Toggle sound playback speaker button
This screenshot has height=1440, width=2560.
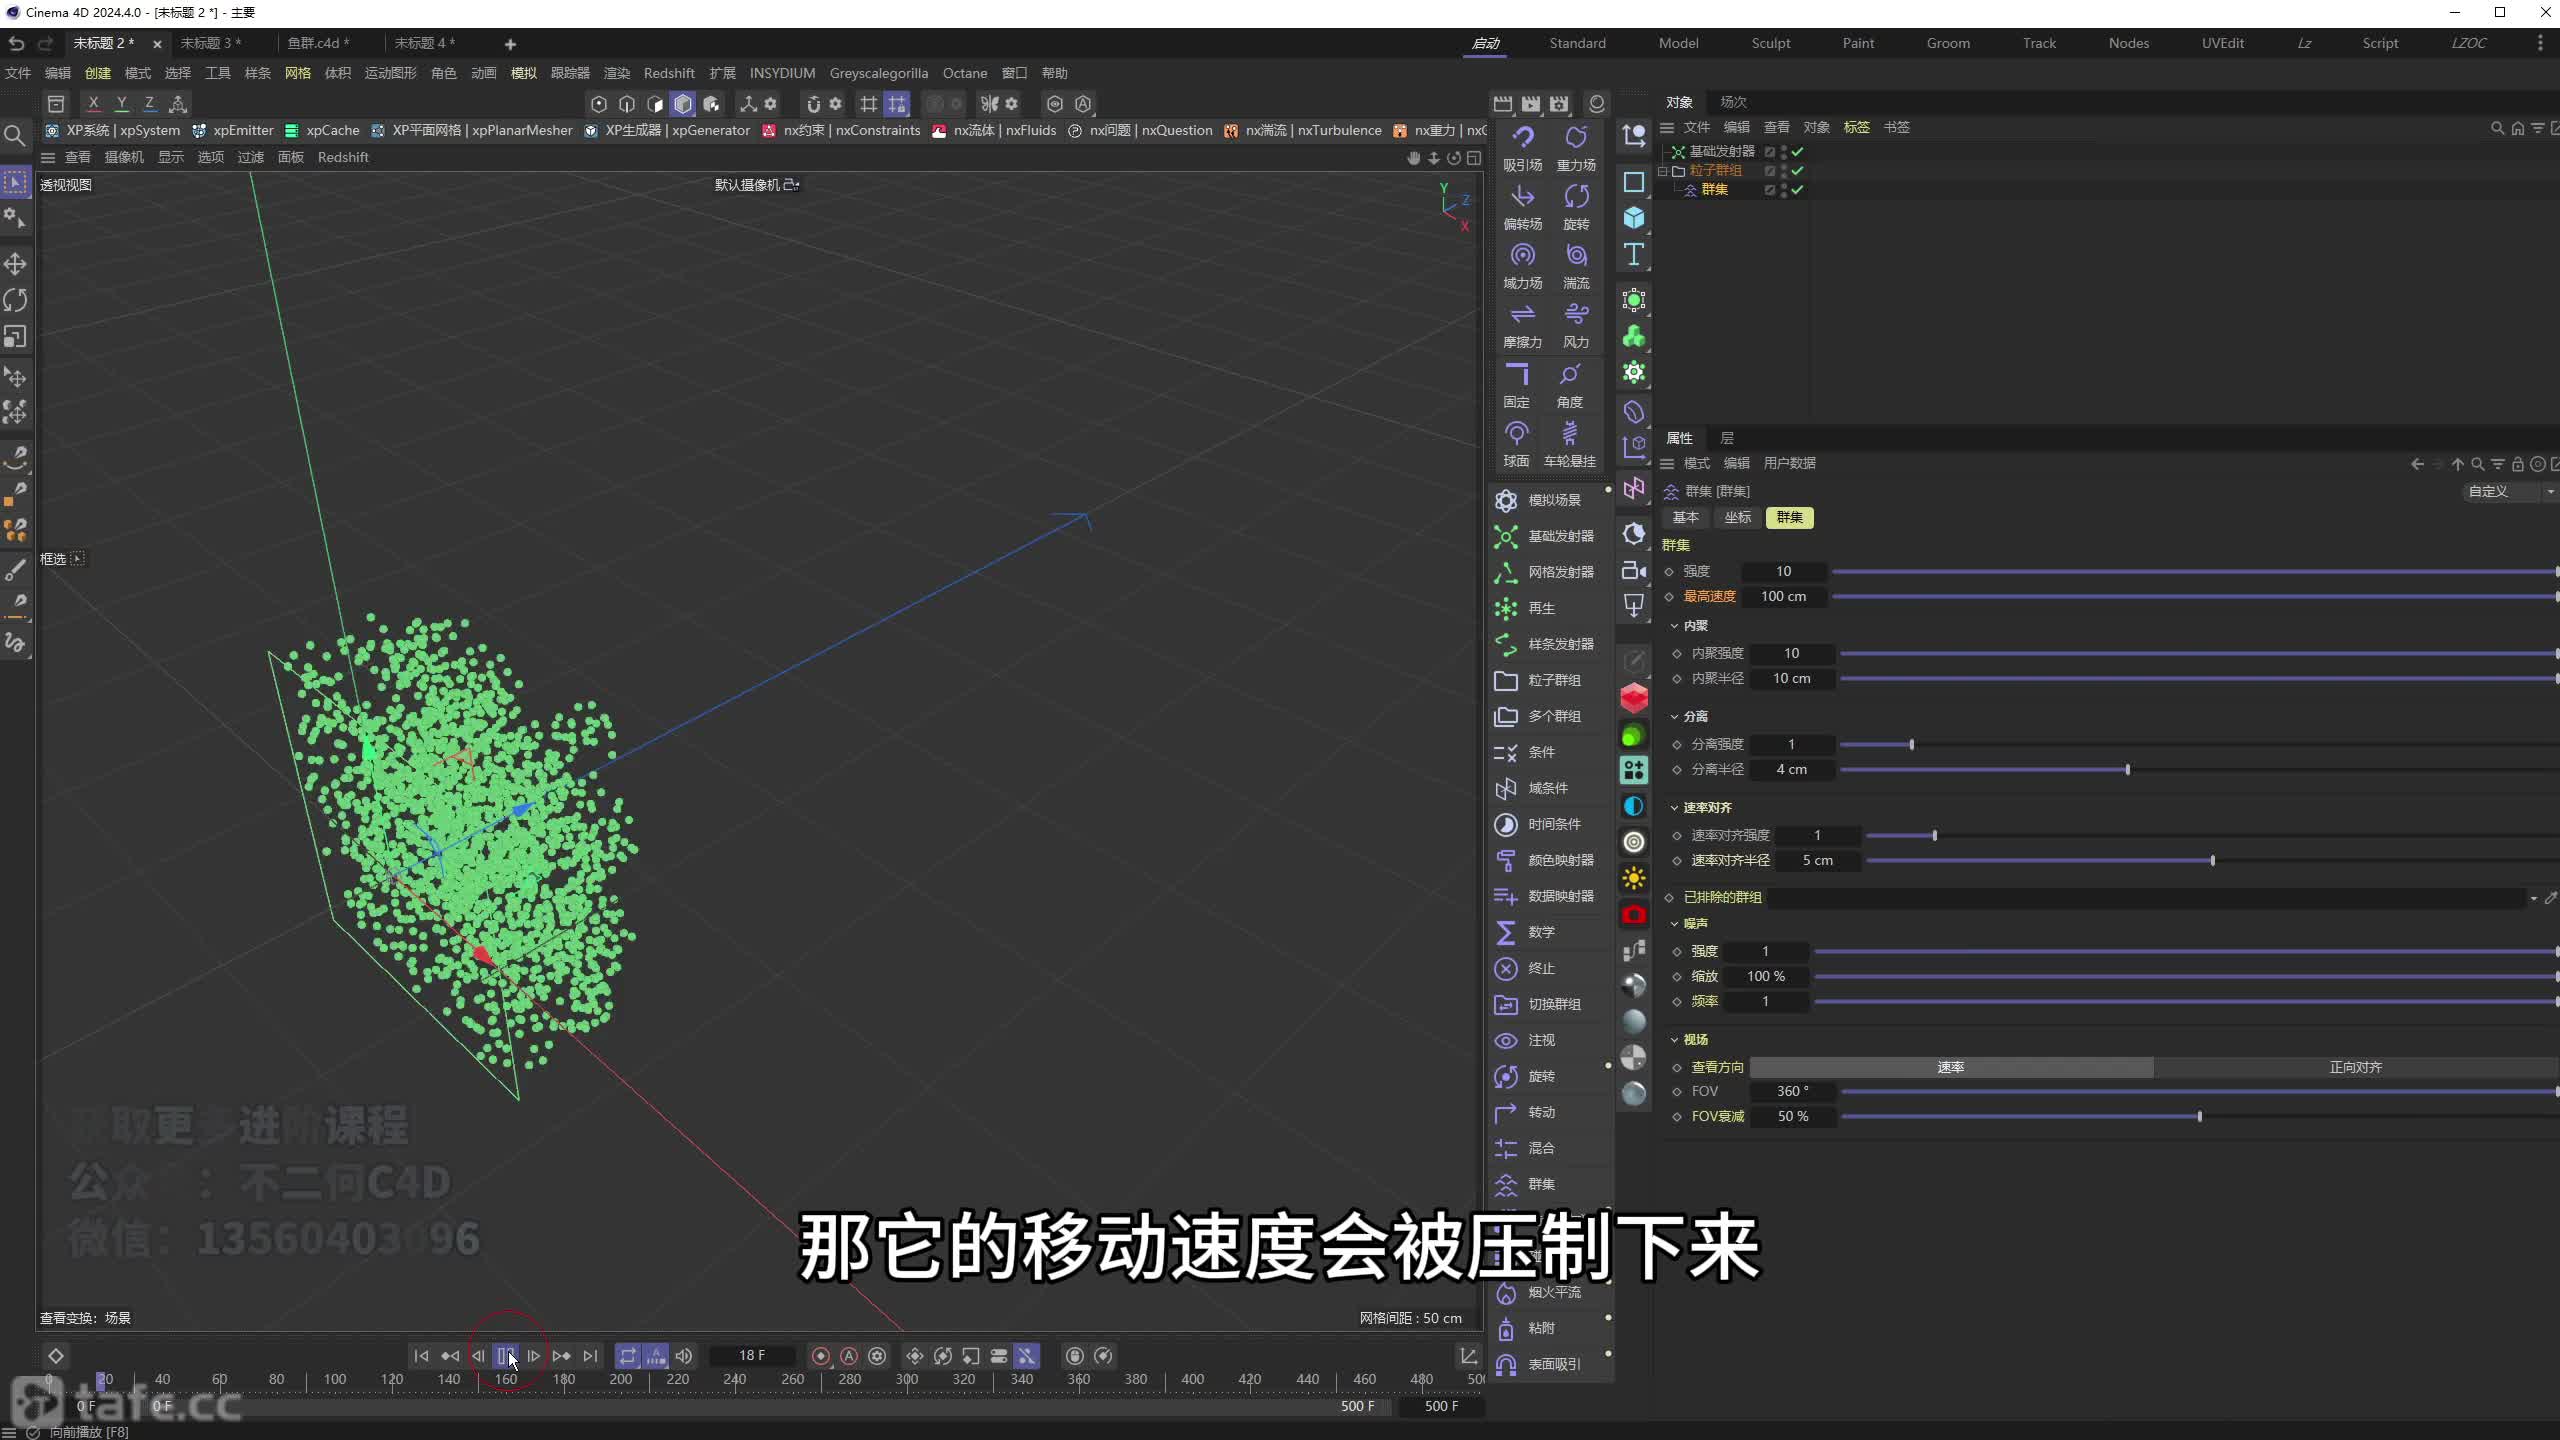click(x=684, y=1356)
